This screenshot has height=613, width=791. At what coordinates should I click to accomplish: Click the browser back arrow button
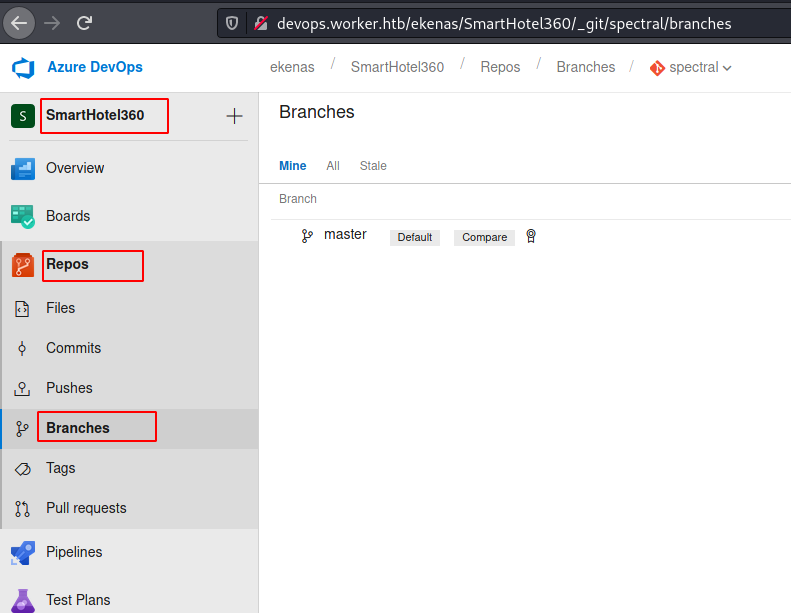click(19, 23)
